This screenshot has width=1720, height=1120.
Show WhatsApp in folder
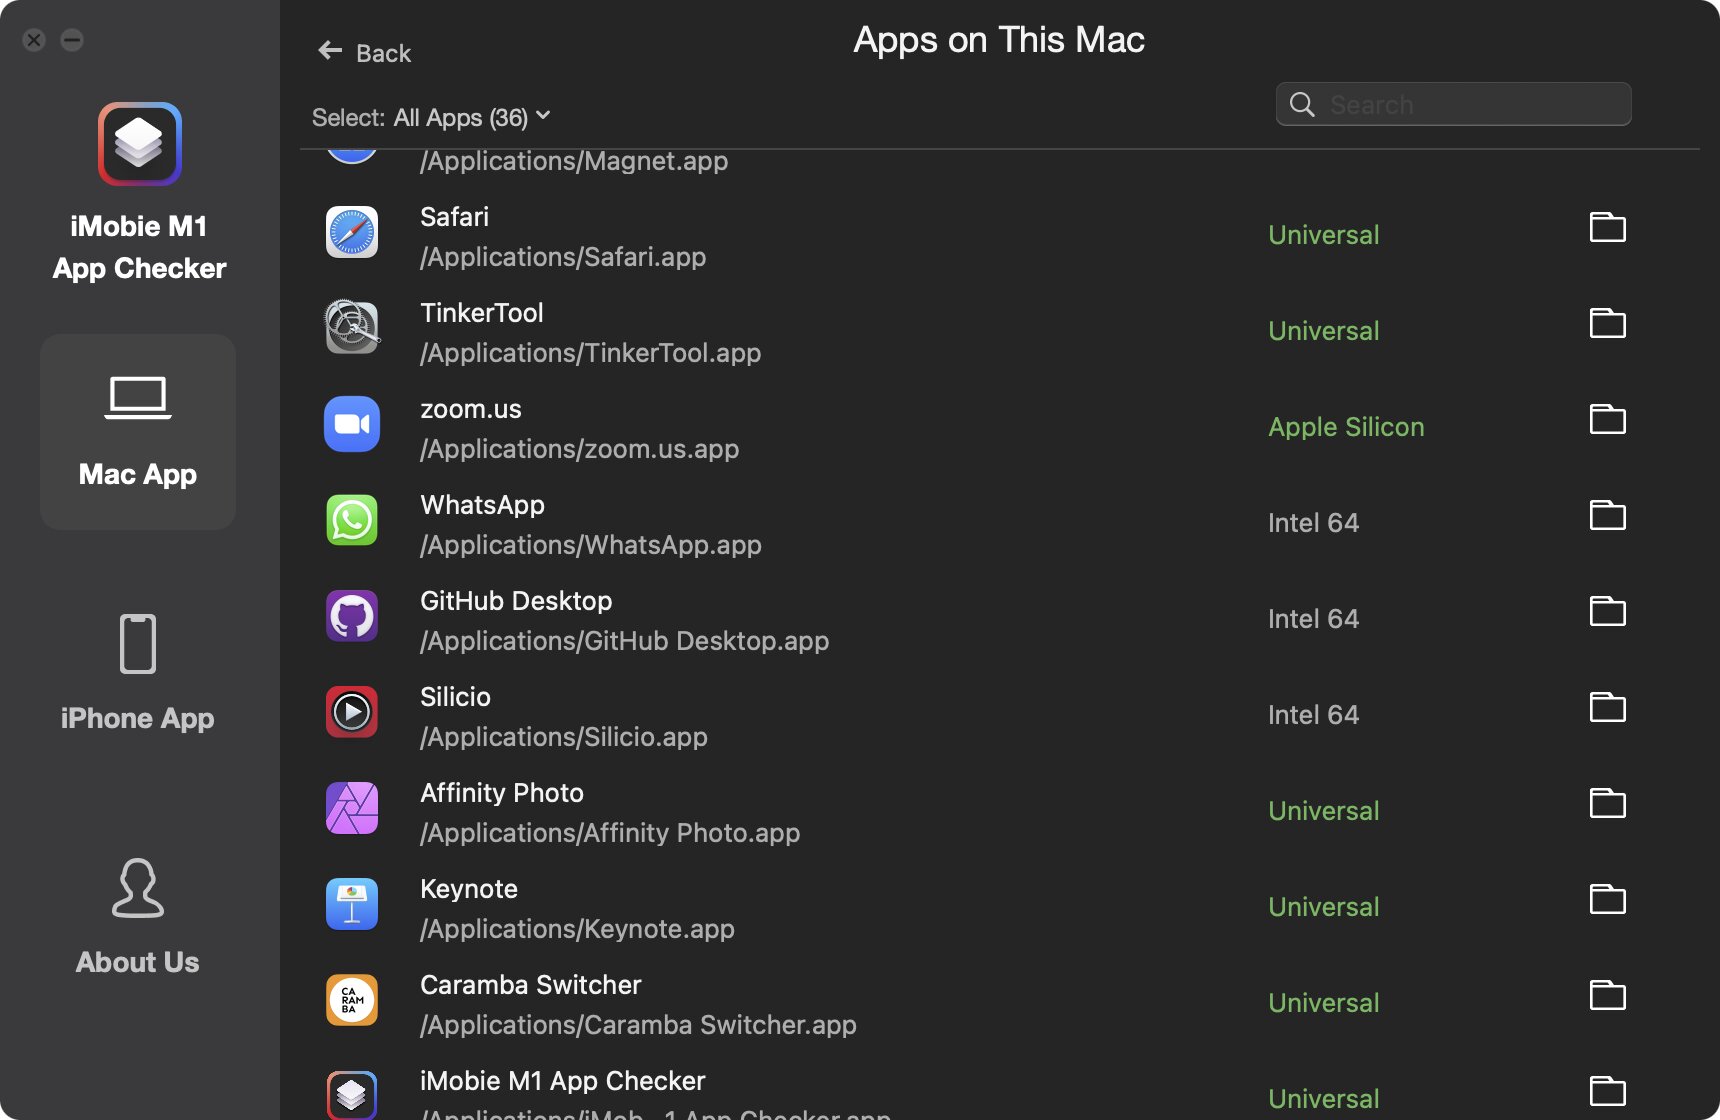[1607, 516]
